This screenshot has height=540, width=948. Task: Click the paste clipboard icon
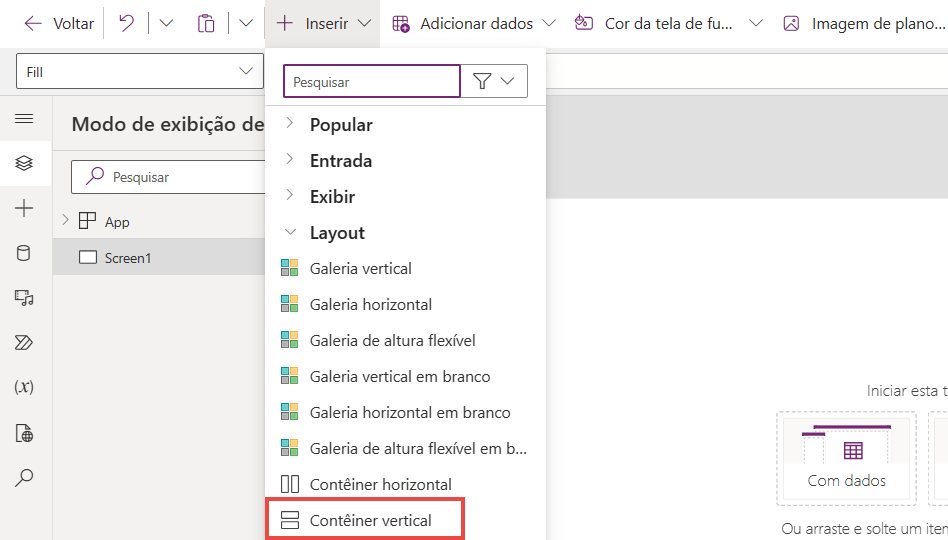[x=206, y=24]
